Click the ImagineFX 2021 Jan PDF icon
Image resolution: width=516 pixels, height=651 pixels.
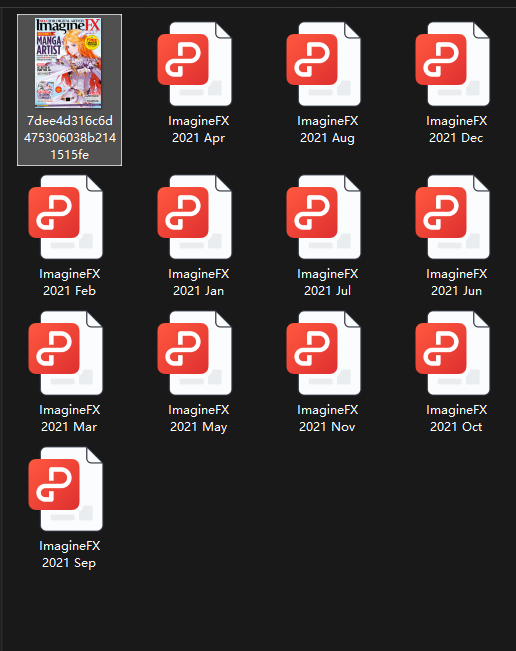pos(195,216)
